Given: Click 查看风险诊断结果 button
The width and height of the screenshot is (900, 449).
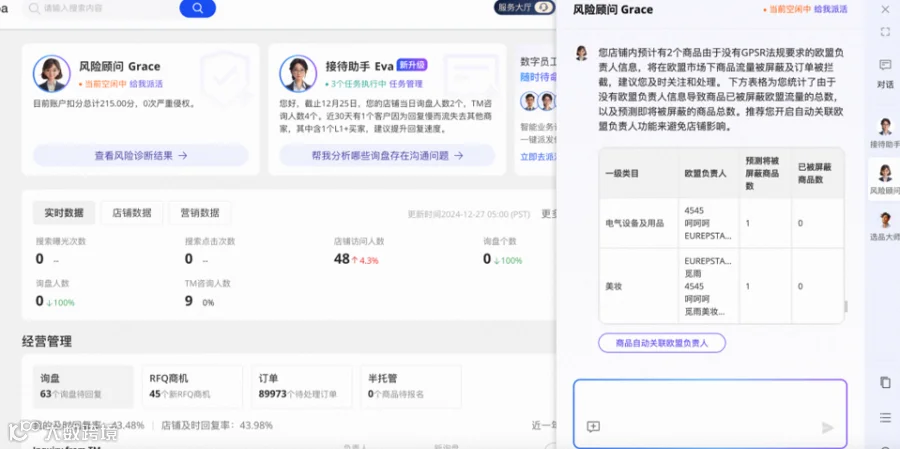Looking at the screenshot, I should tap(141, 155).
